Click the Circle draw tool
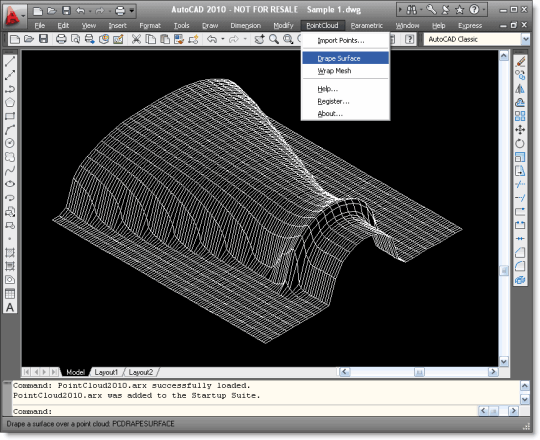Screen dimensions: 540x440 point(10,143)
